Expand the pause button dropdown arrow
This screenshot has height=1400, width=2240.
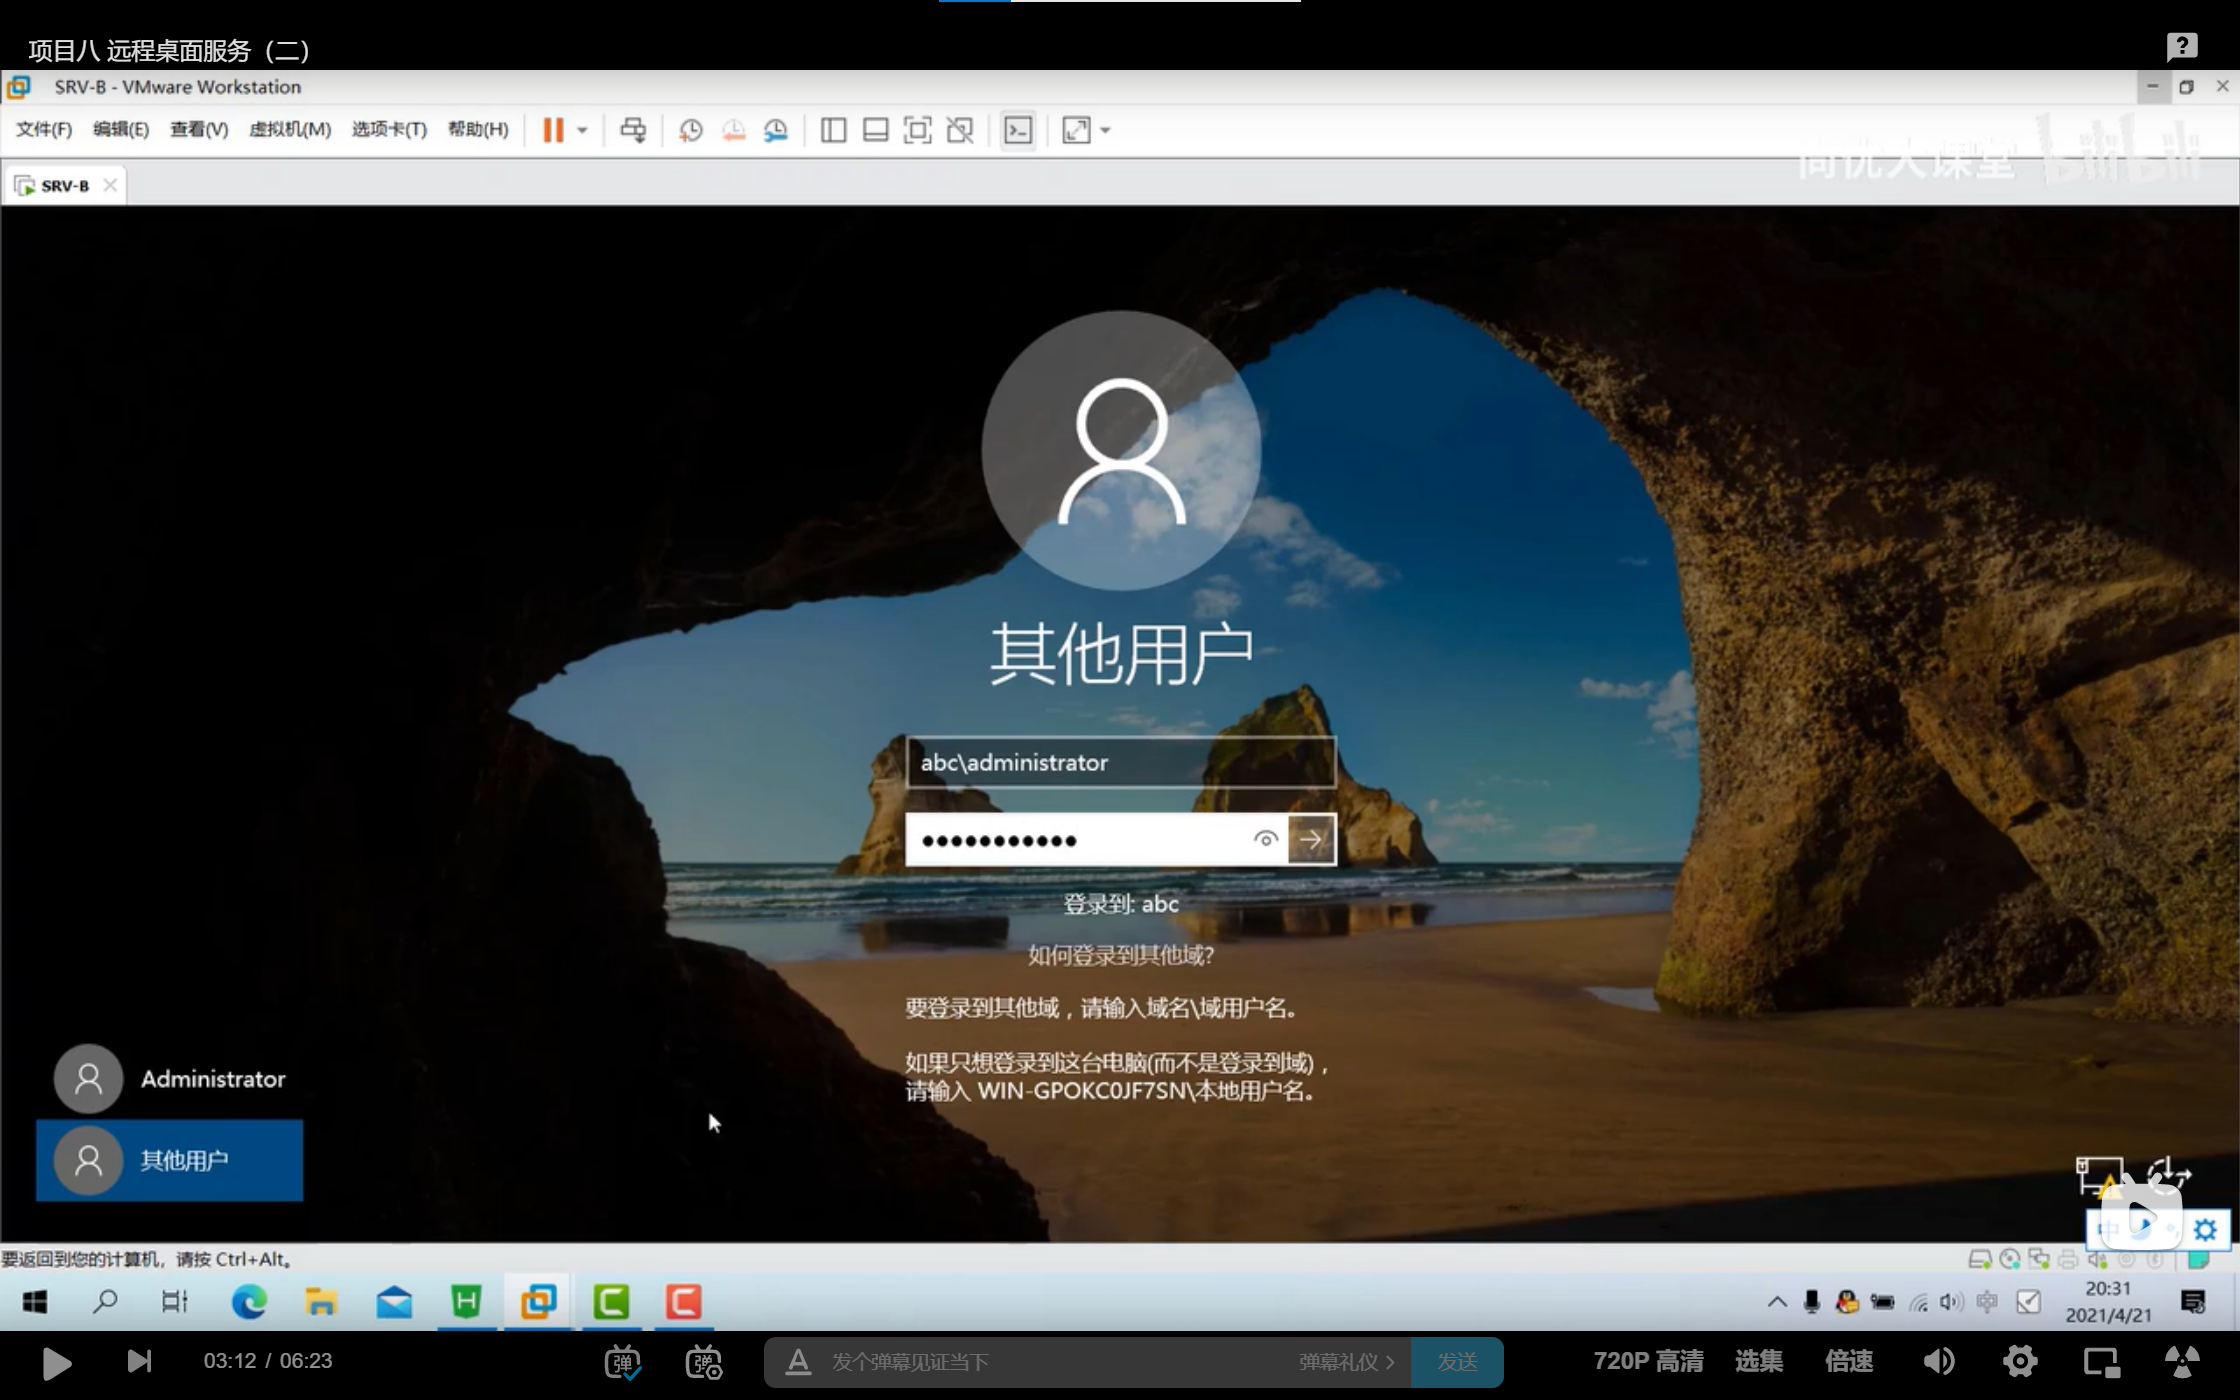582,130
